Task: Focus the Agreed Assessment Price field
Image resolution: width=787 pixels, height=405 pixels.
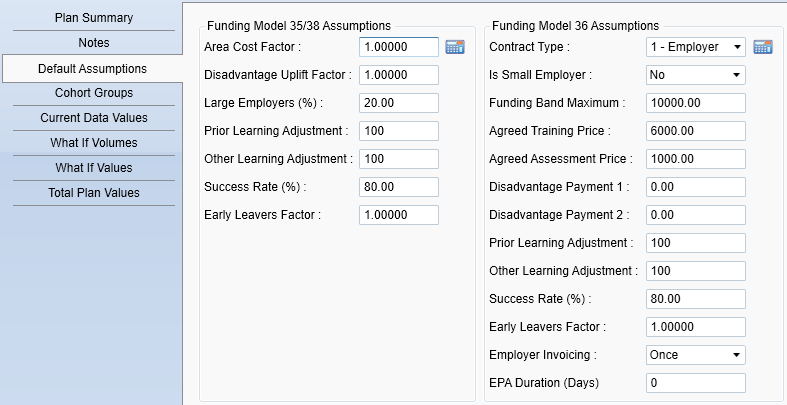Action: pyautogui.click(x=696, y=159)
